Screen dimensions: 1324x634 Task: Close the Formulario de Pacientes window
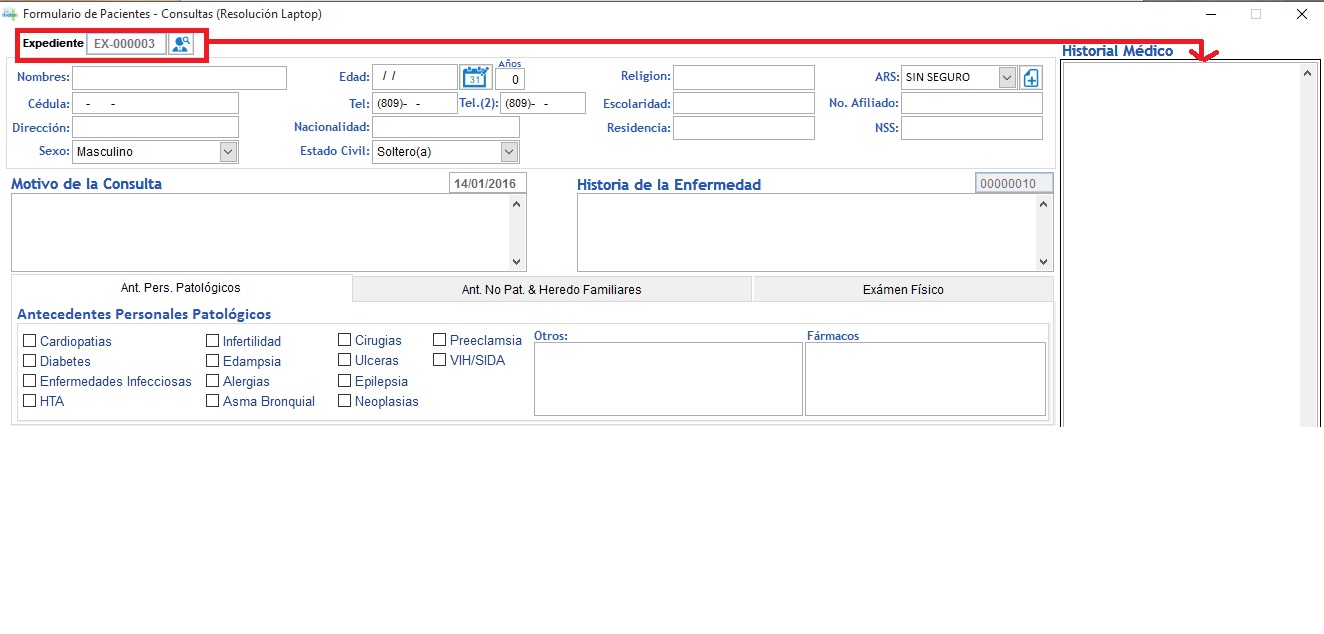(1301, 15)
